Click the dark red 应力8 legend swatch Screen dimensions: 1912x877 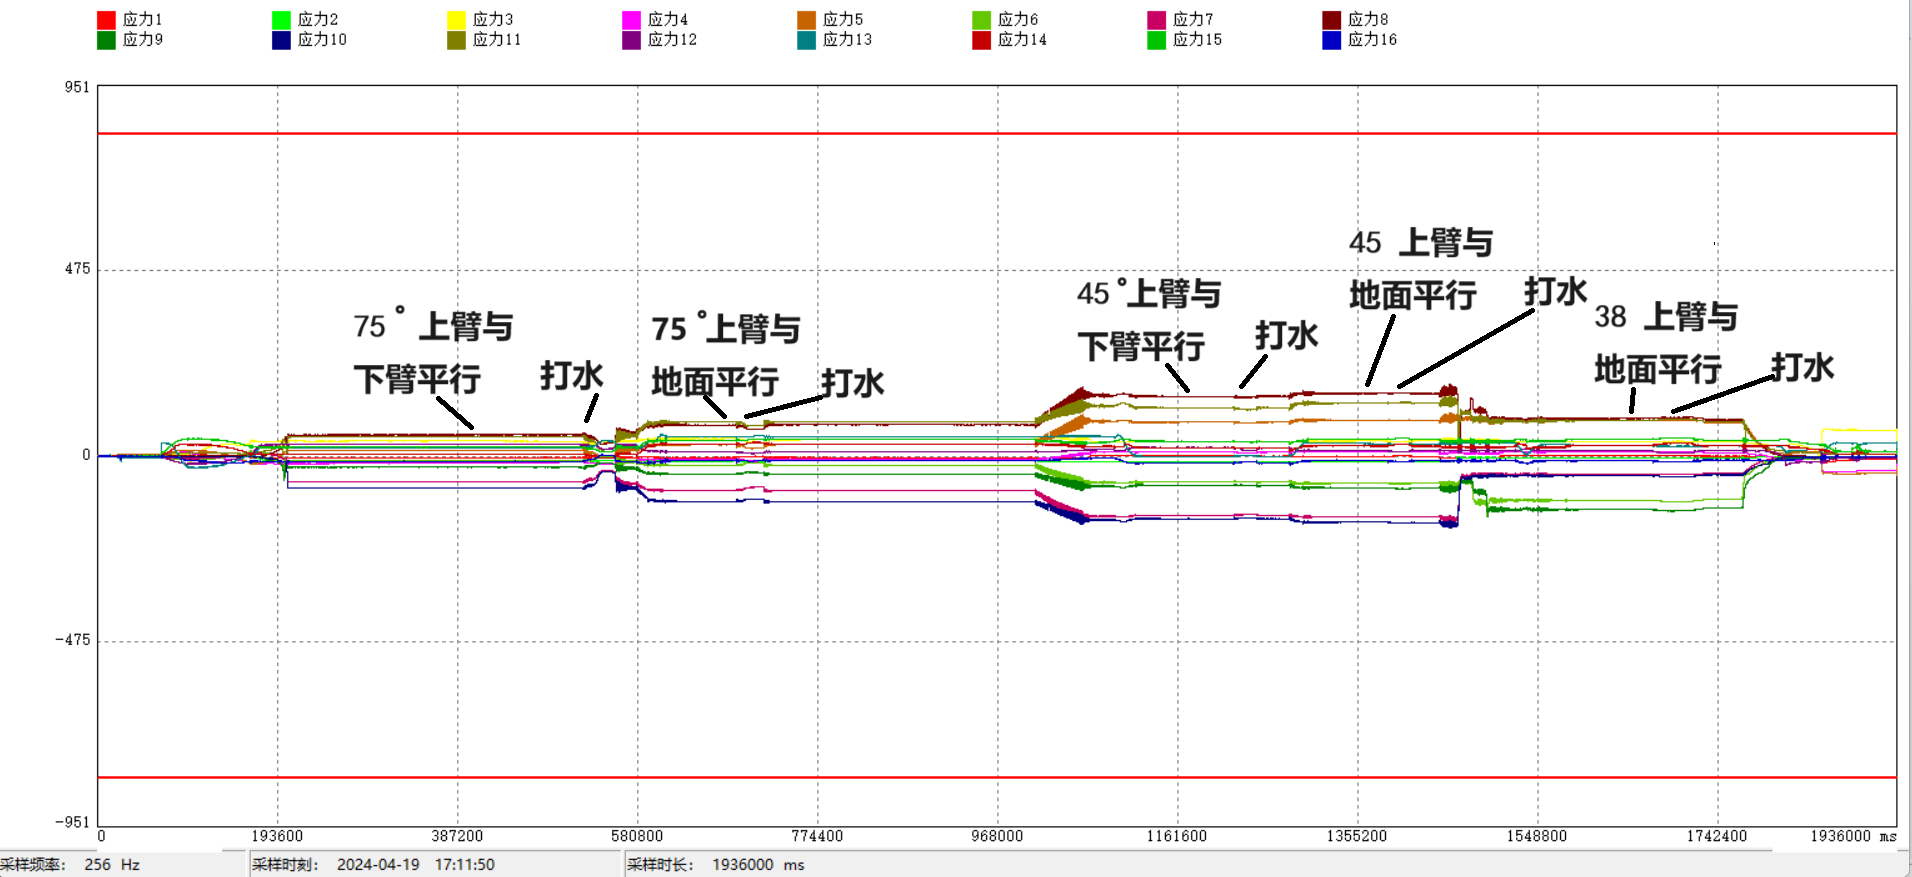pos(1331,20)
